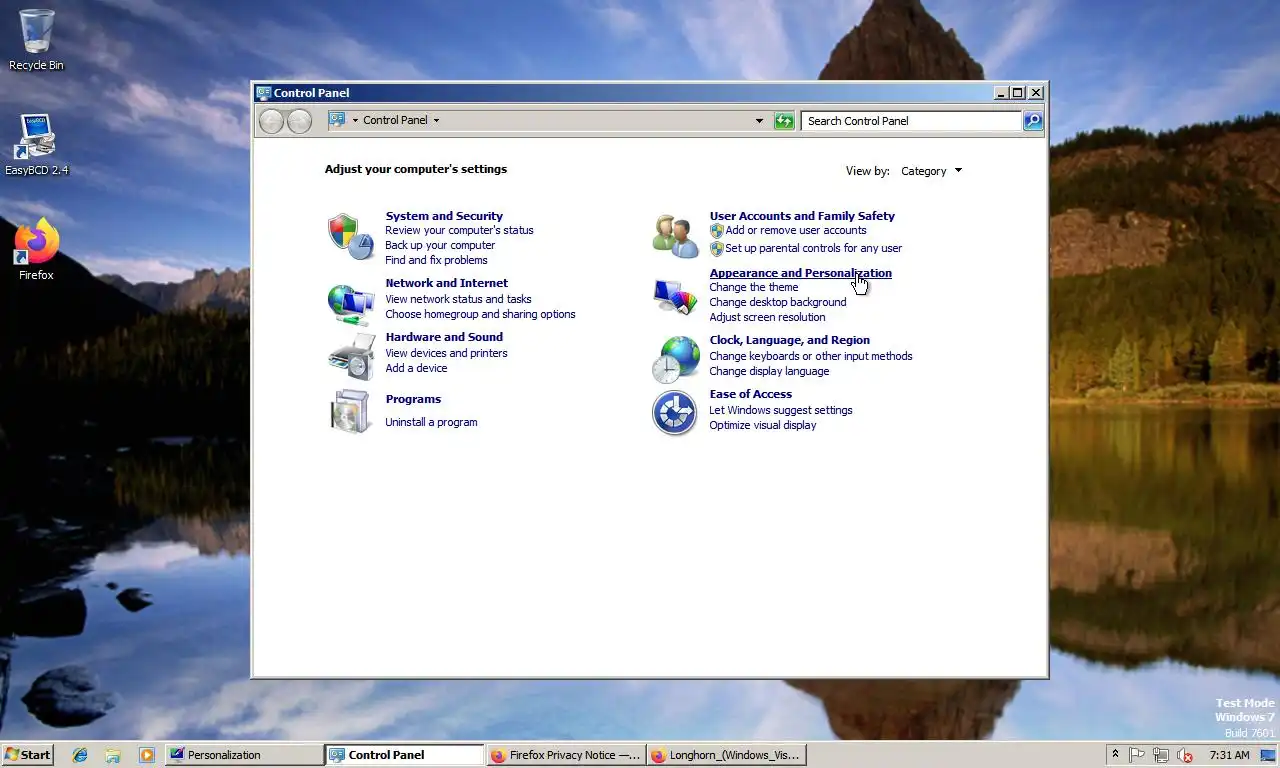Go forward with the Forward arrow button
The width and height of the screenshot is (1280, 768).
point(299,121)
